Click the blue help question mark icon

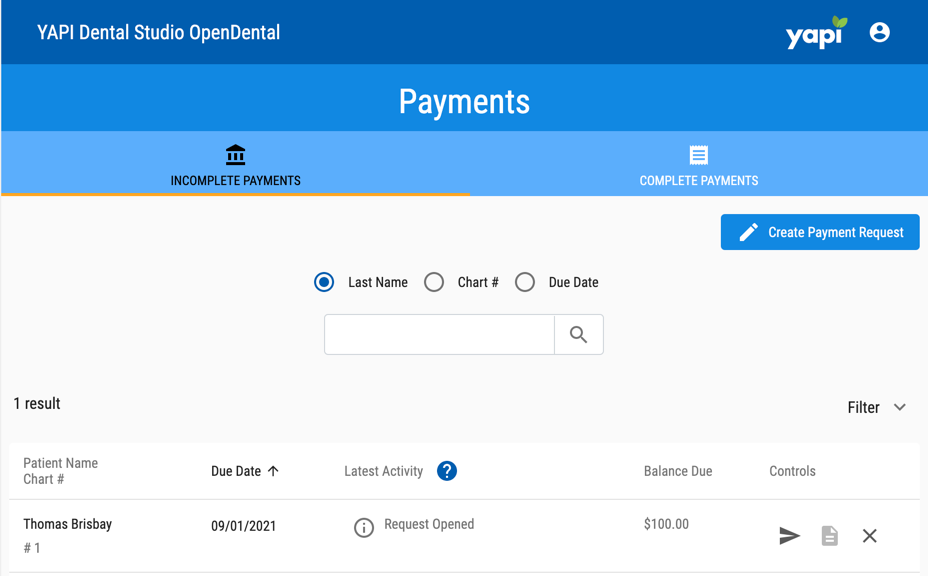[x=447, y=471]
